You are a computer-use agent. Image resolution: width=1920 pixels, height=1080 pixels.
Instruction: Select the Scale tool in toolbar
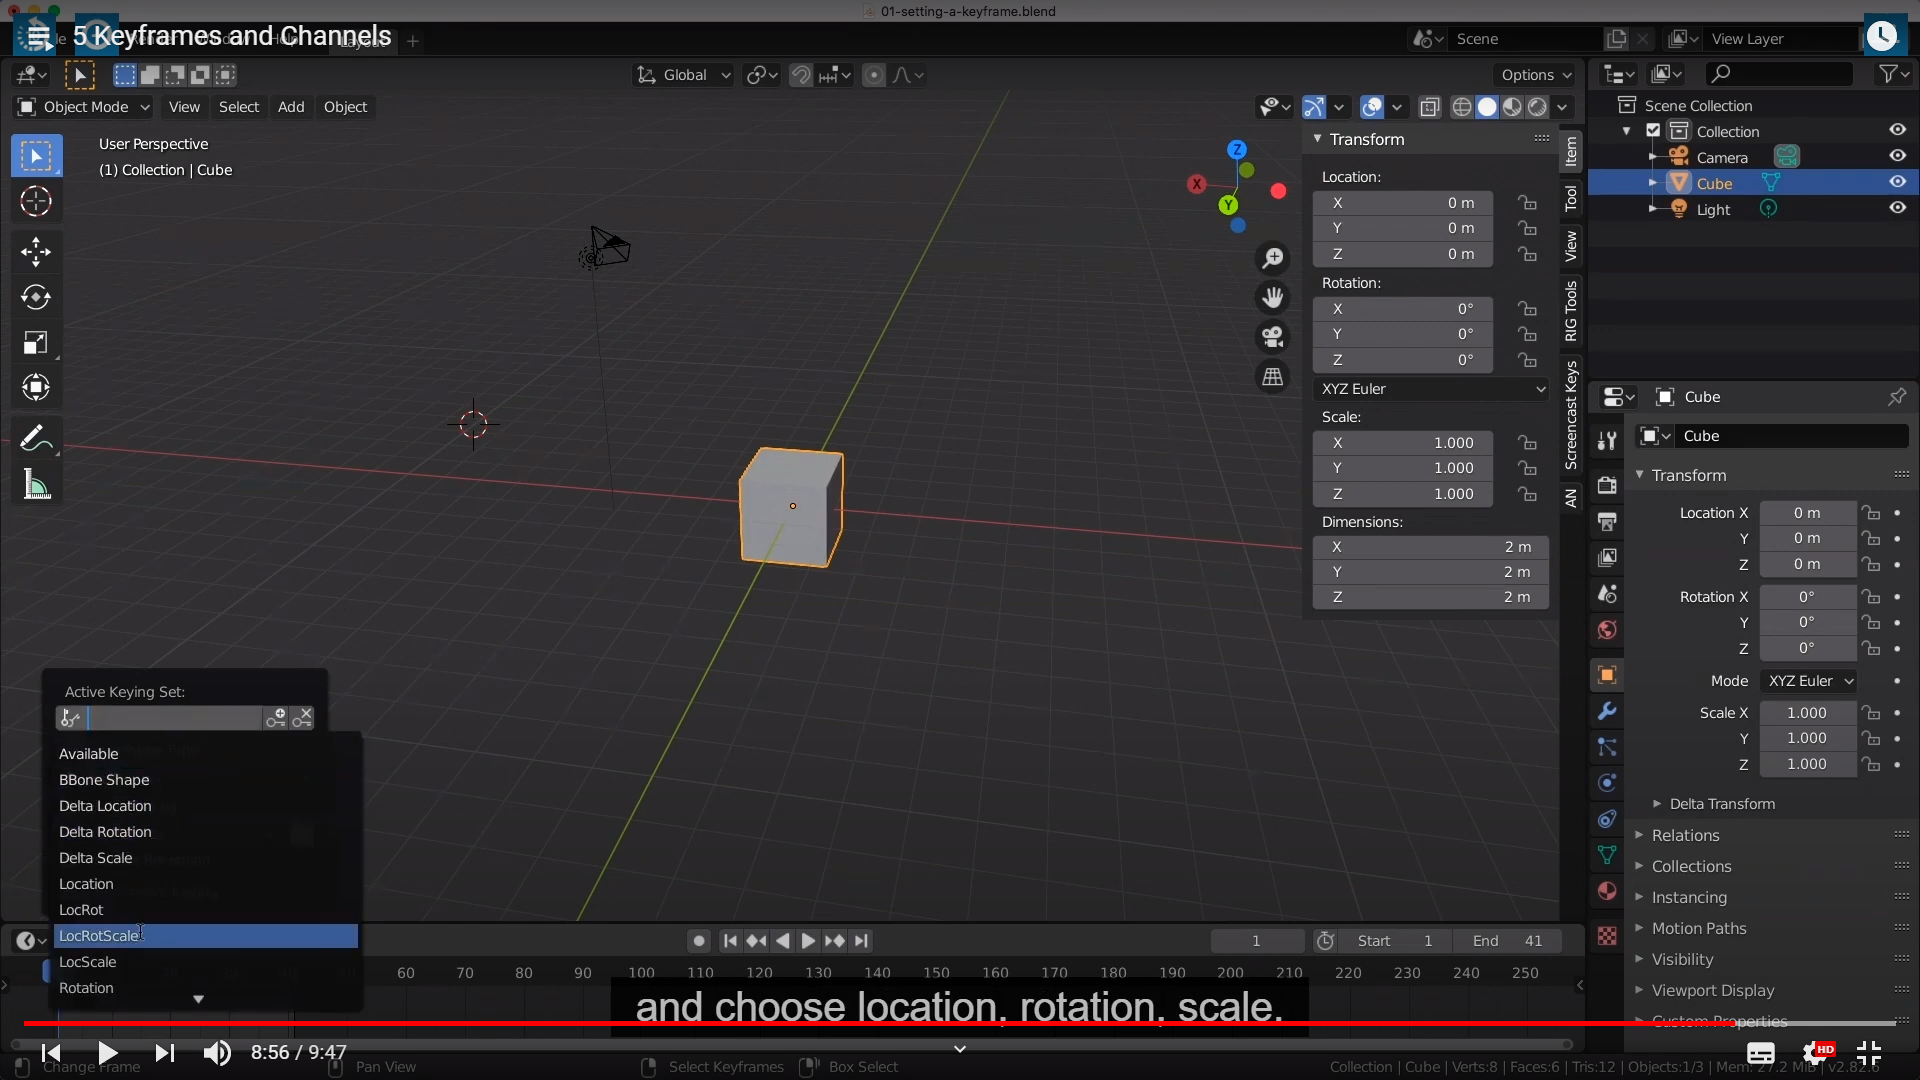coord(36,343)
